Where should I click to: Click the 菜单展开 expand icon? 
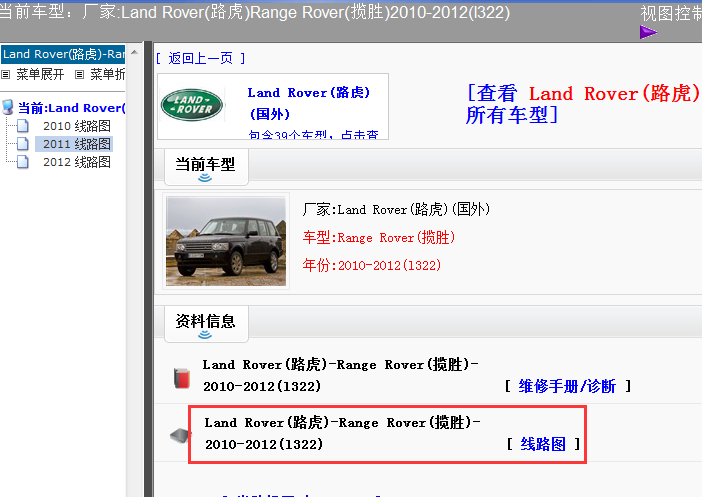click(5, 74)
